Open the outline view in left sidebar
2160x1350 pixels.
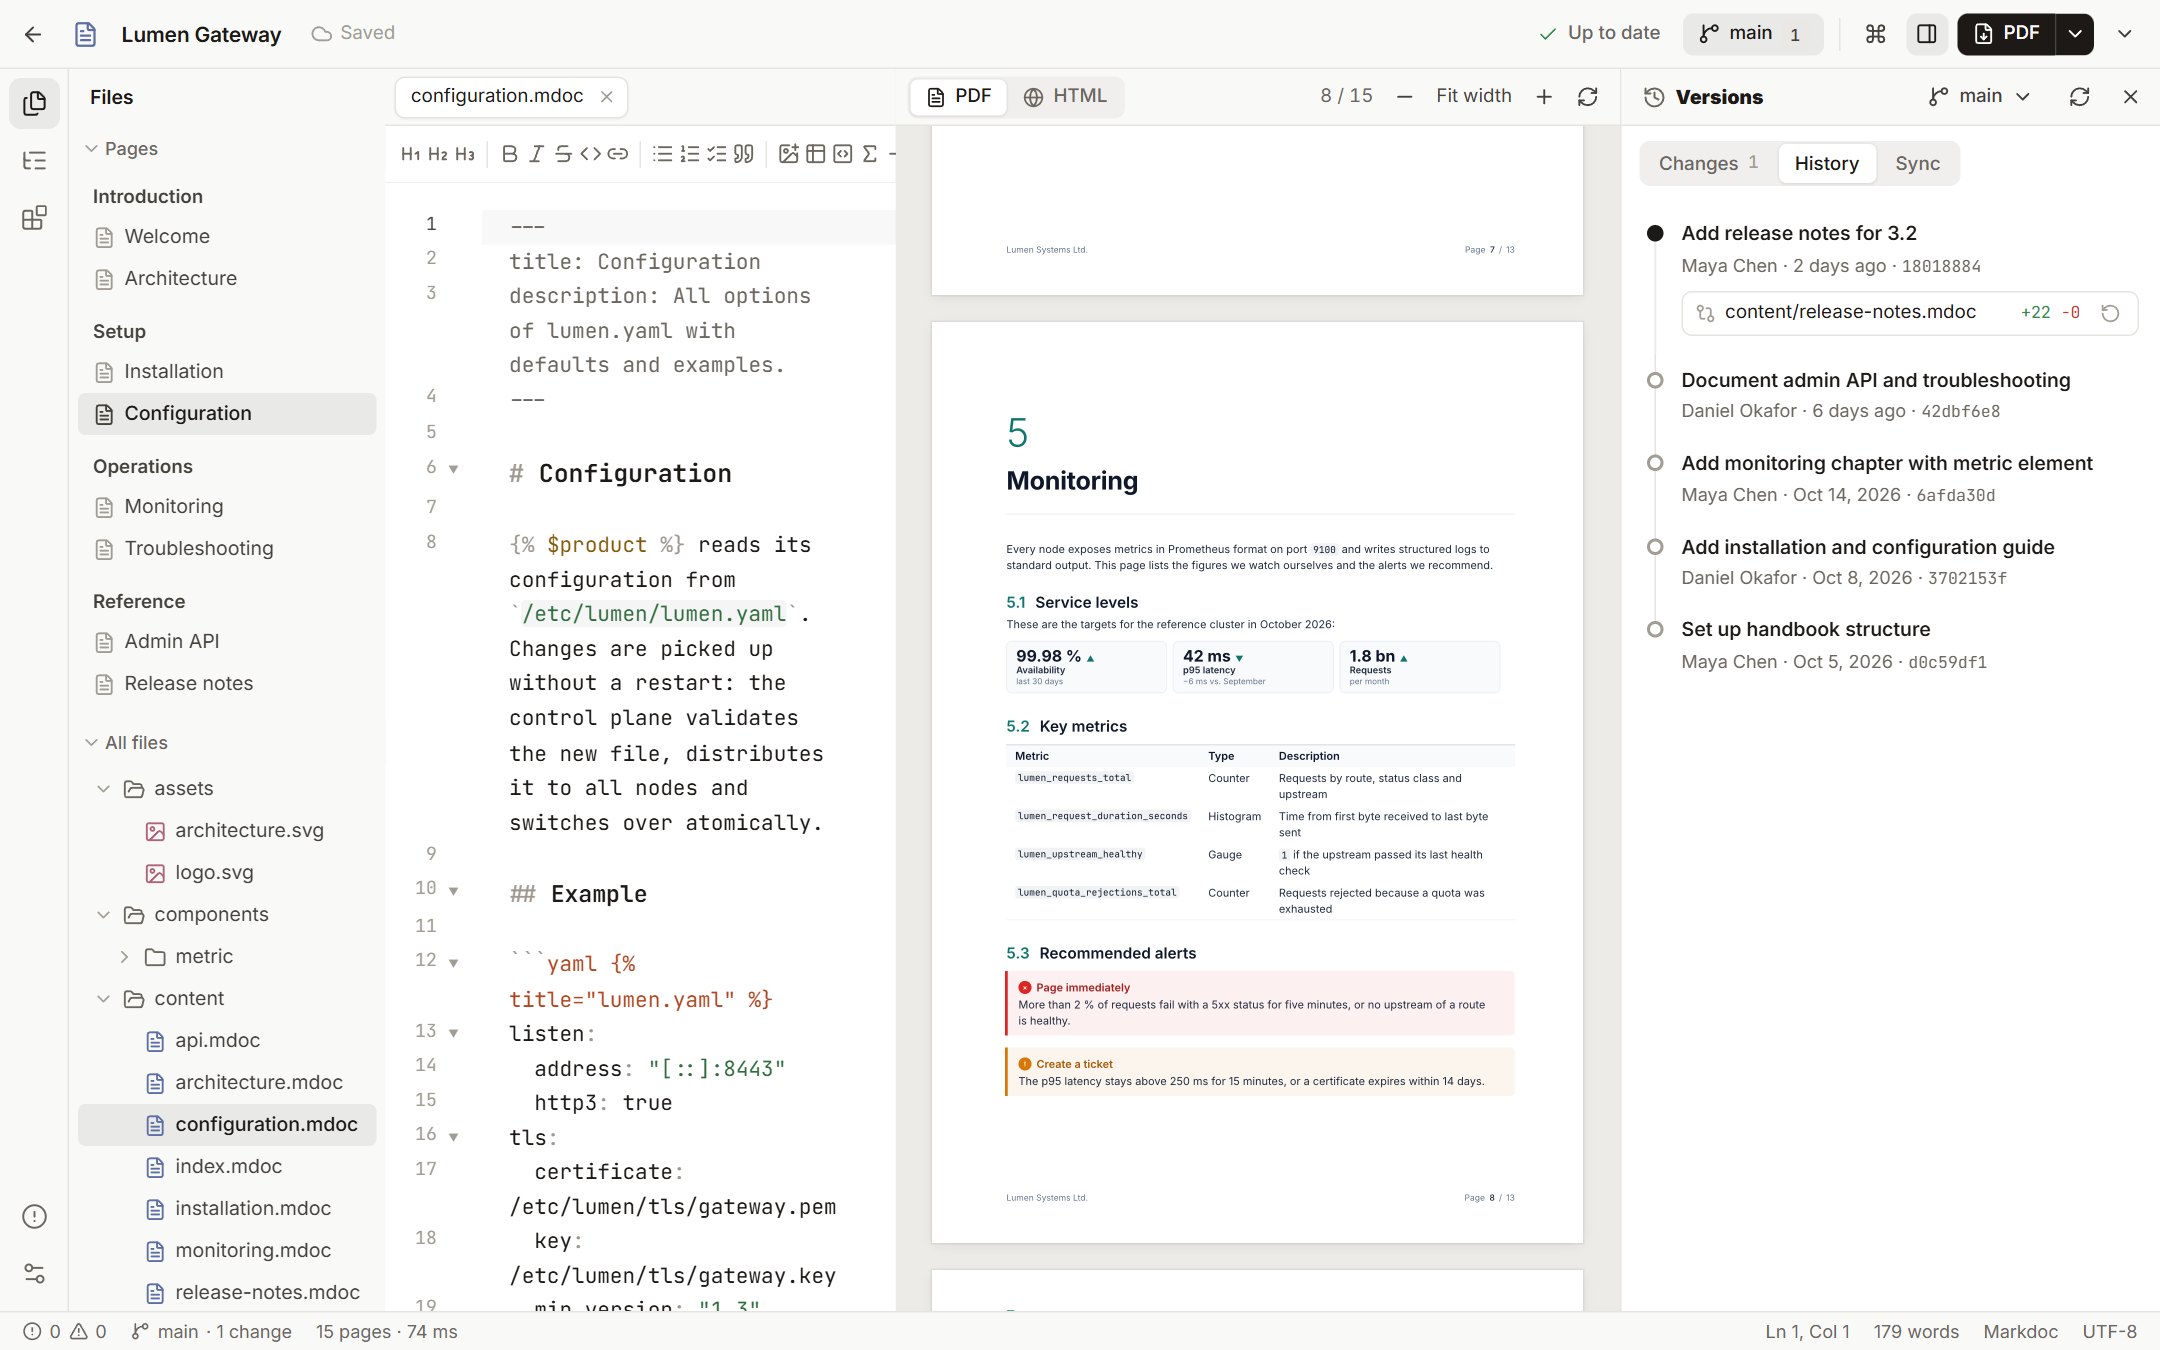pyautogui.click(x=34, y=161)
